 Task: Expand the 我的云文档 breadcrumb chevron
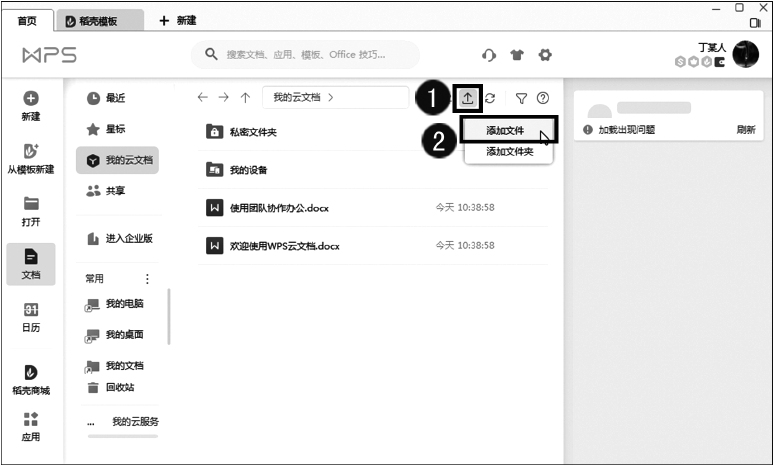pos(330,98)
